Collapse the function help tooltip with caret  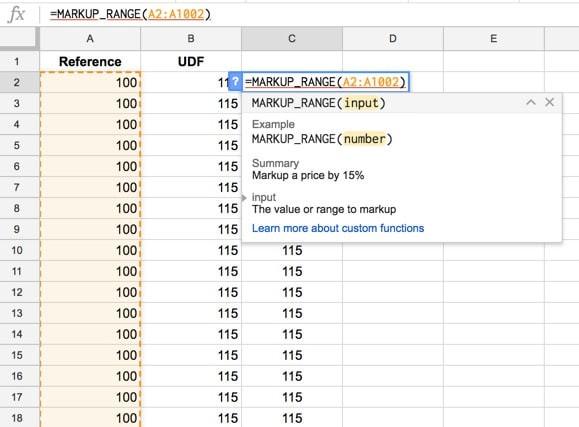[531, 102]
